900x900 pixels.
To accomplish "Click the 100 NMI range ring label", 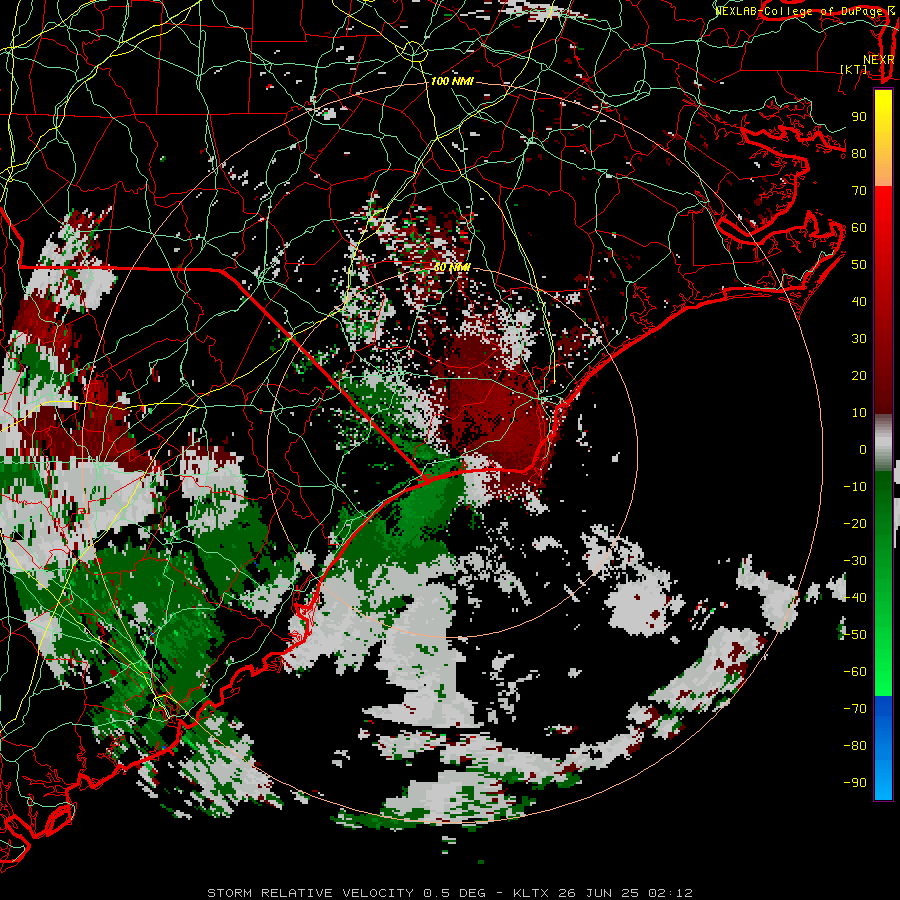I will point(452,82).
